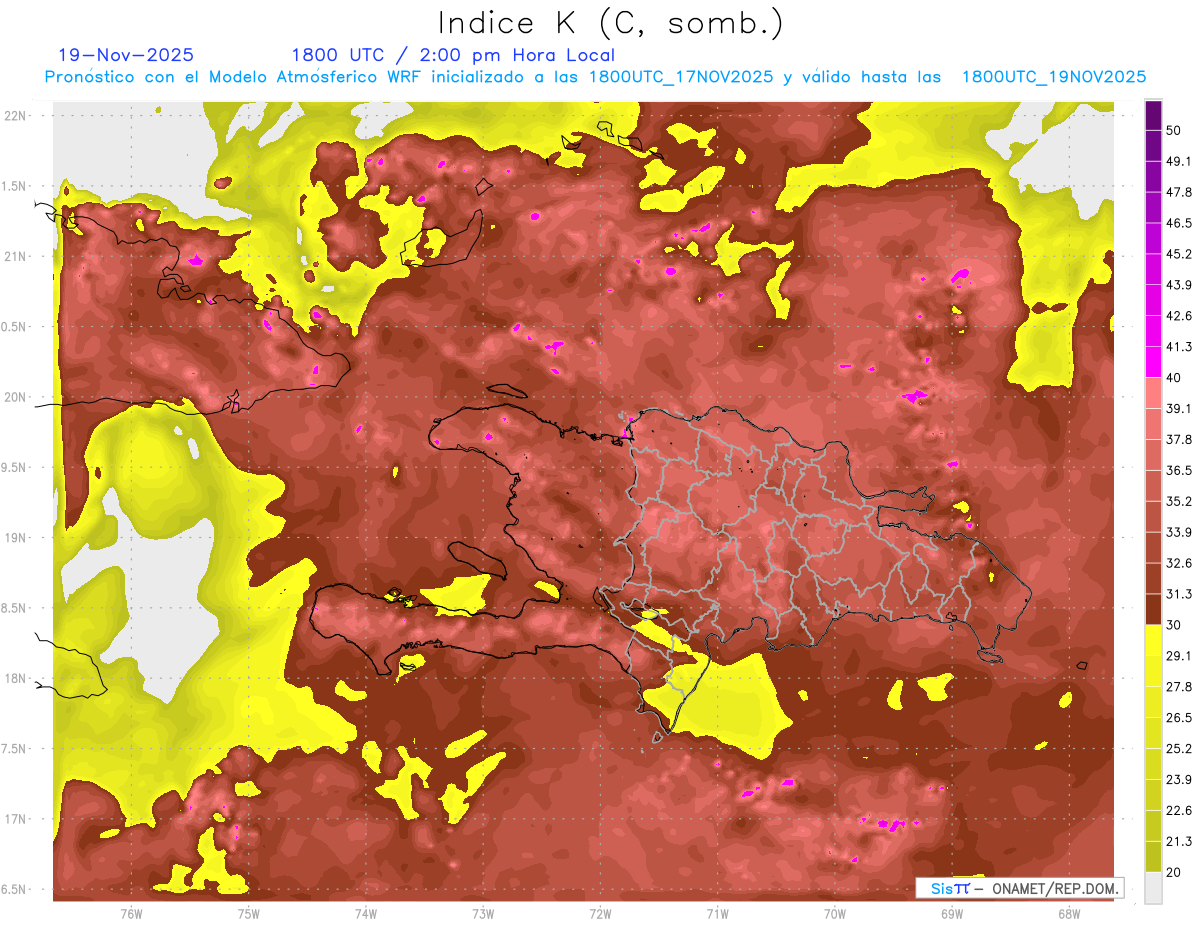Image resolution: width=1200 pixels, height=927 pixels.
Task: Click the "76W" longitude axis label
Action: click(131, 913)
